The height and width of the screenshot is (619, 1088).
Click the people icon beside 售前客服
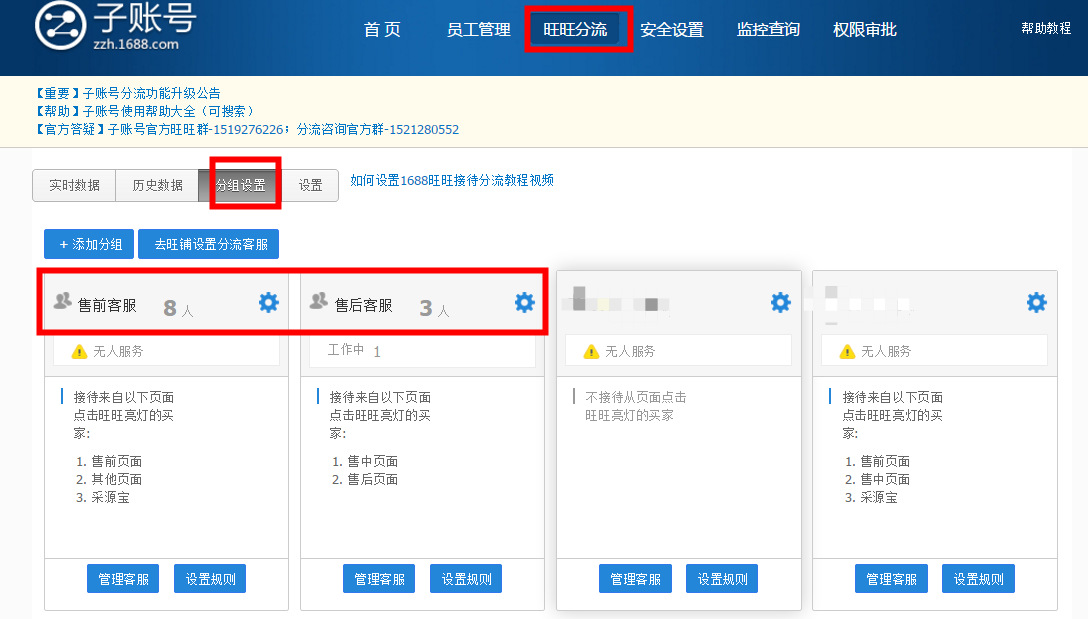62,301
